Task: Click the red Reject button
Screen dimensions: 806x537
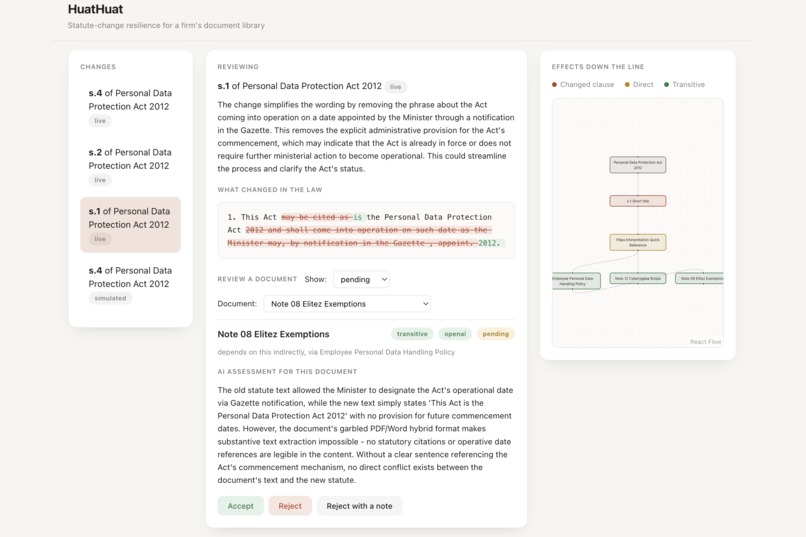Action: (290, 506)
